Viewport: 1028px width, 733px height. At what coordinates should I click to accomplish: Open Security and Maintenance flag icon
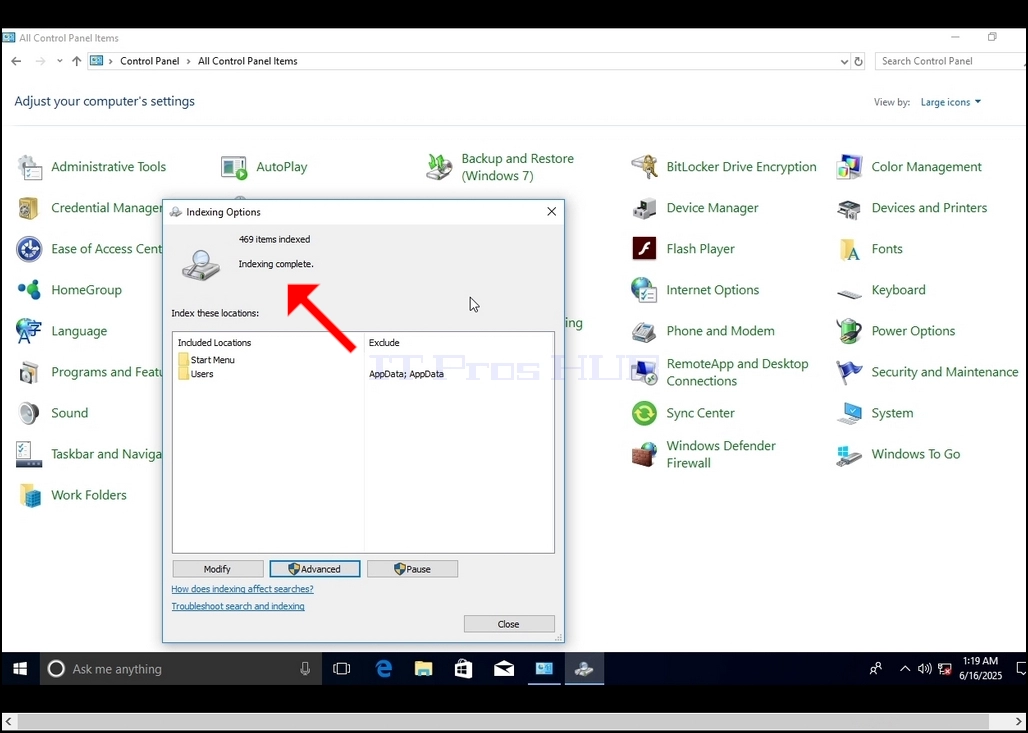tap(850, 372)
